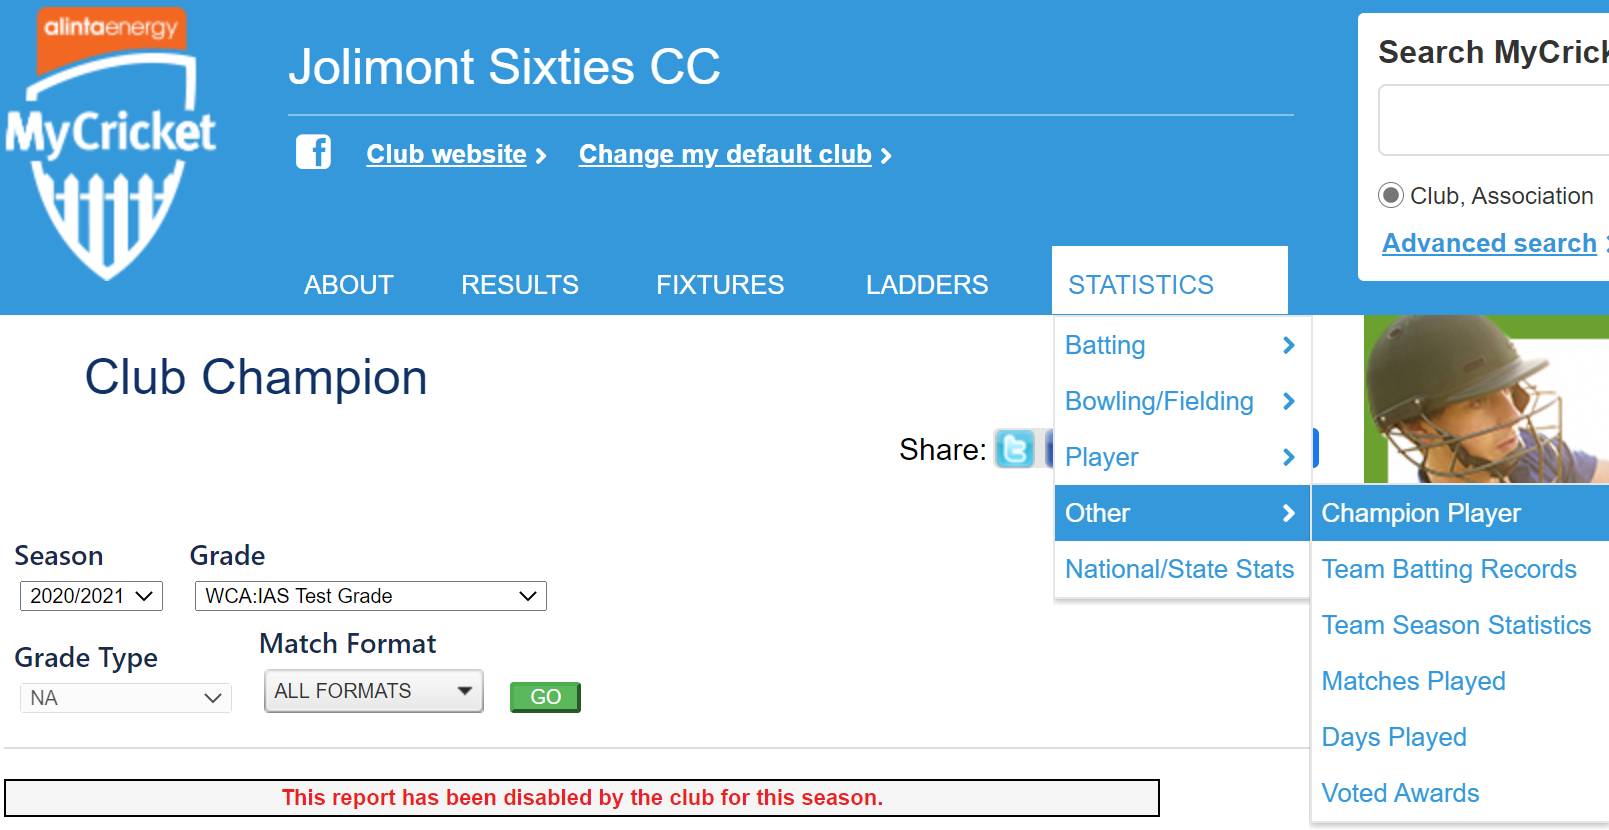Click in the Search MyCricket input field
1609x830 pixels.
(x=1492, y=120)
